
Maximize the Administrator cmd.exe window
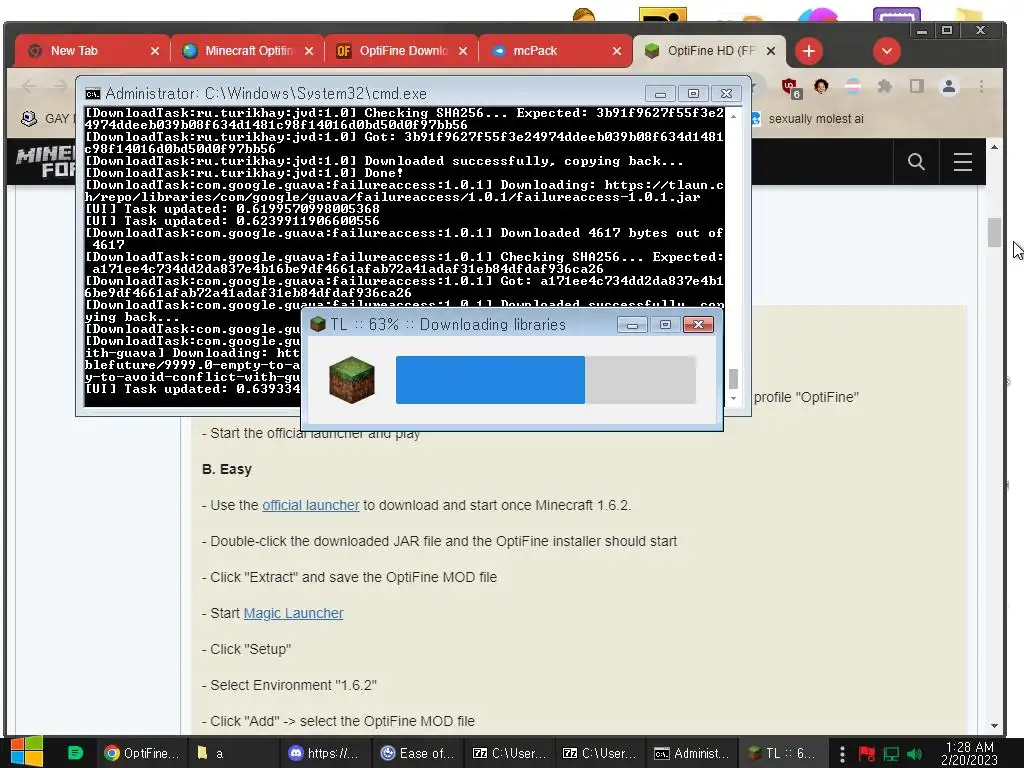(x=693, y=94)
